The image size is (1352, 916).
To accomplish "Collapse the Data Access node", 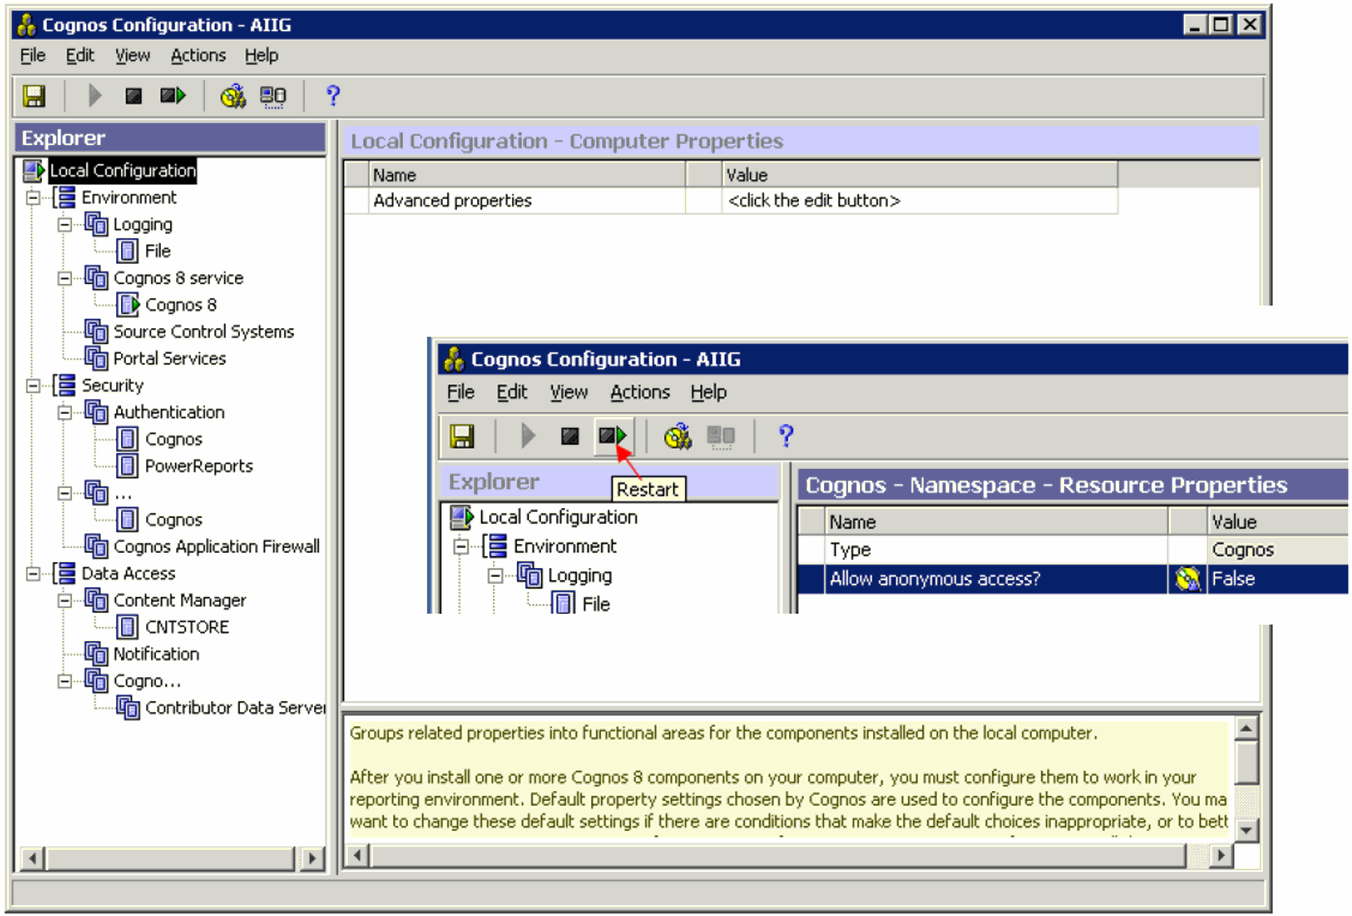I will tap(33, 574).
